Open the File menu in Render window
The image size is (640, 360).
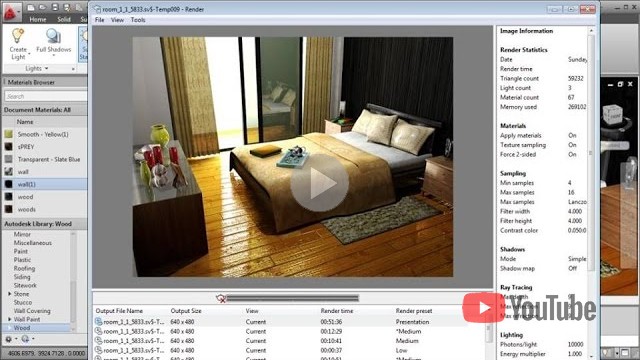tap(100, 20)
